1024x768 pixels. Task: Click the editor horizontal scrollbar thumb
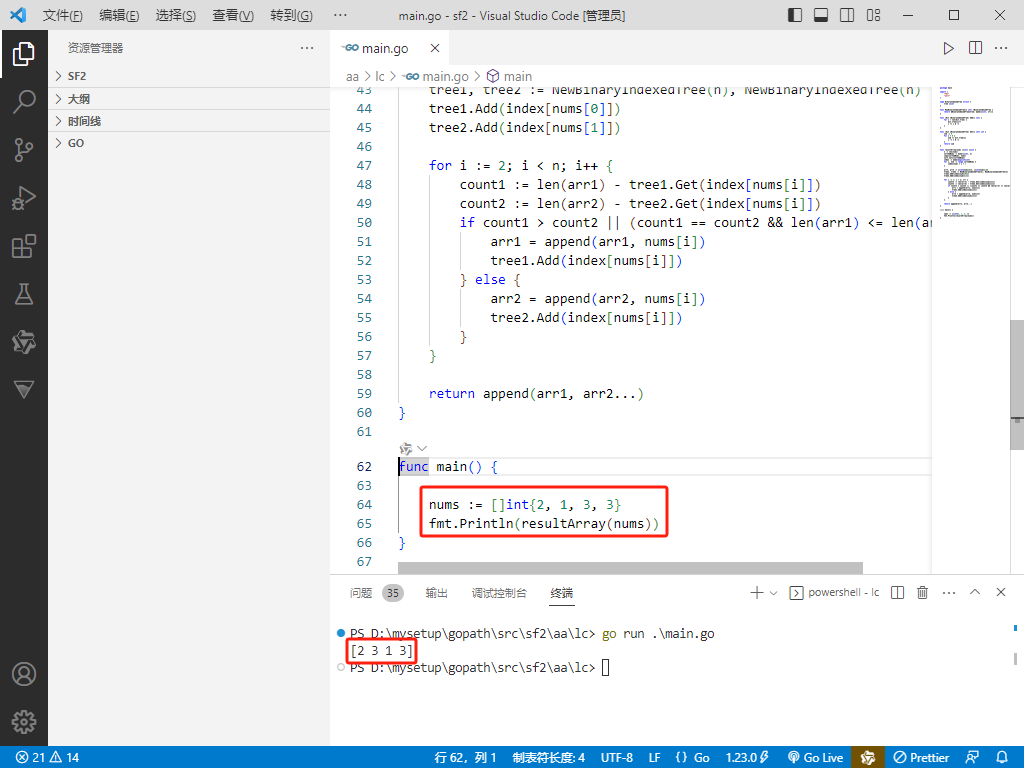630,568
